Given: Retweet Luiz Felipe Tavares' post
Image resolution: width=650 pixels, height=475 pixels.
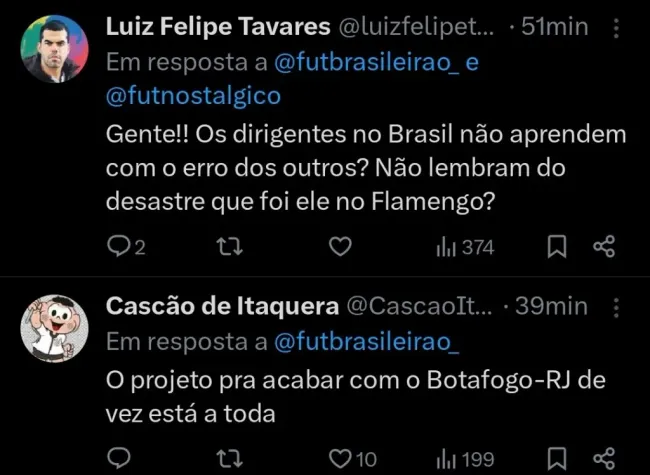Looking at the screenshot, I should point(228,247).
